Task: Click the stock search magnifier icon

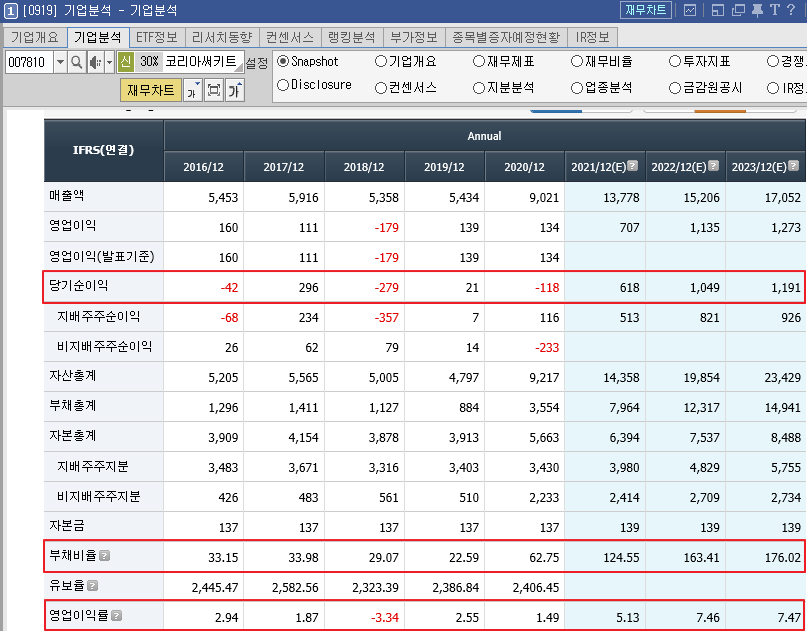Action: click(x=77, y=63)
